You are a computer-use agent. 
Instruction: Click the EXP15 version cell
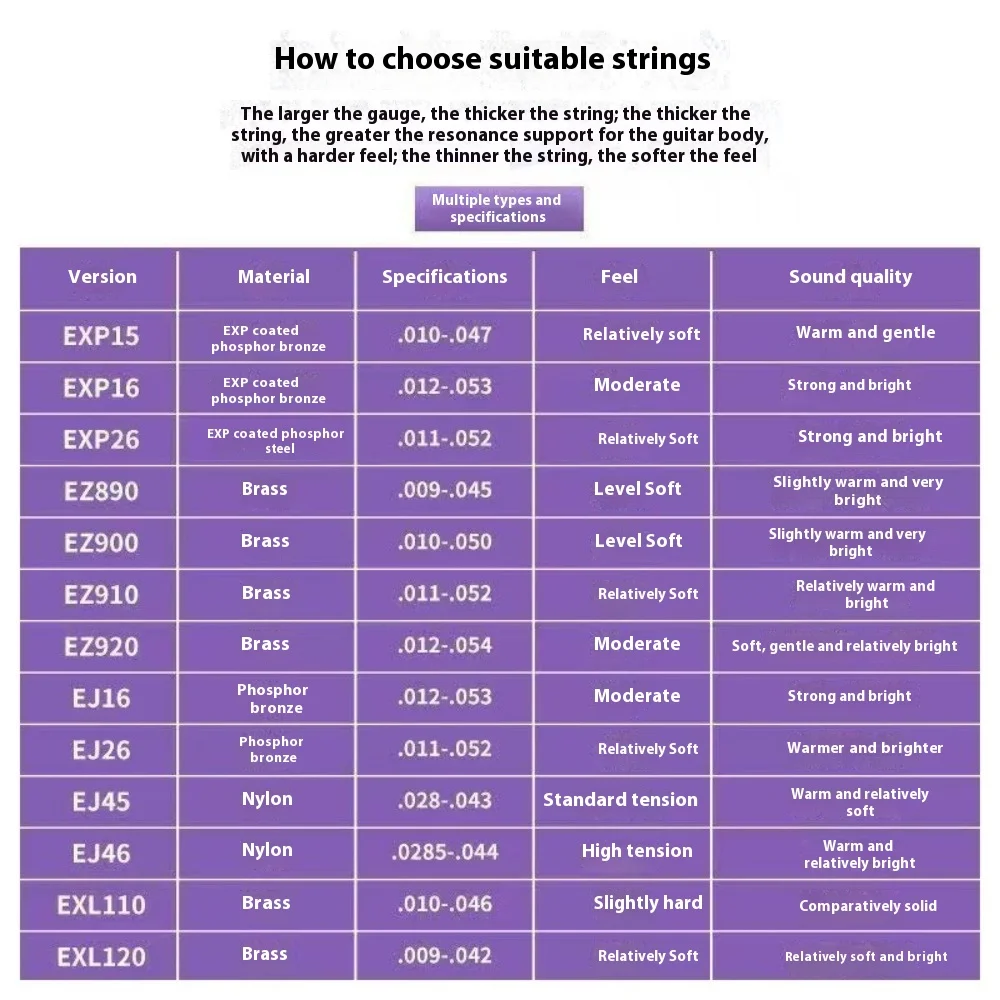coord(101,336)
